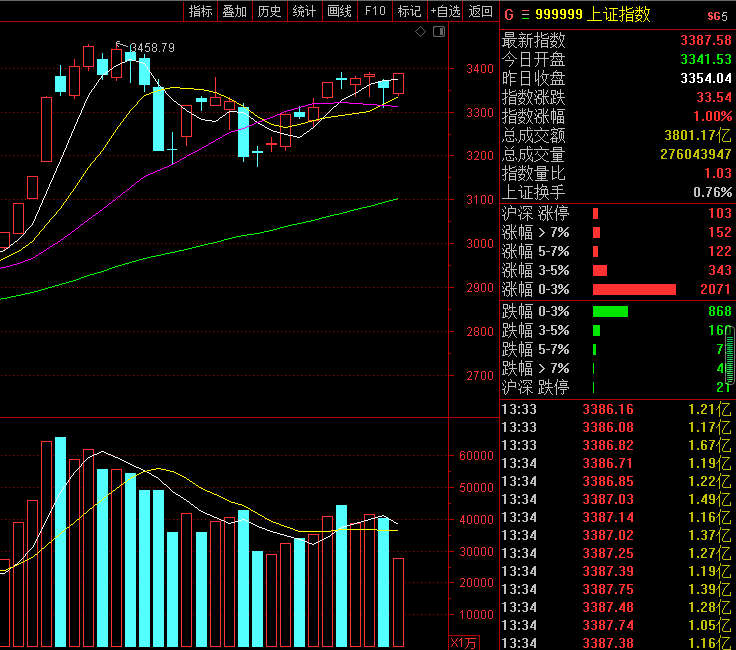Viewport: 736px width, 650px height.
Task: Open the three-line menu icon near 999999
Action: 525,15
